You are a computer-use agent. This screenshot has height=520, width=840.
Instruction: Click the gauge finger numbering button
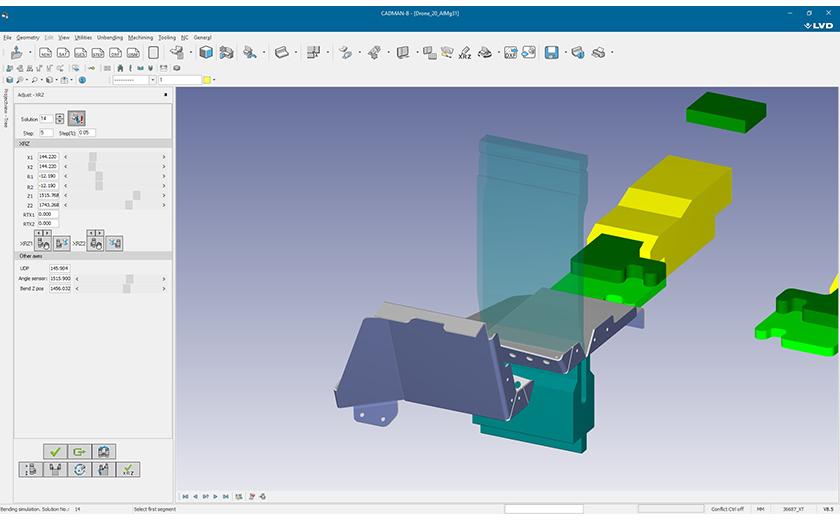(31, 470)
